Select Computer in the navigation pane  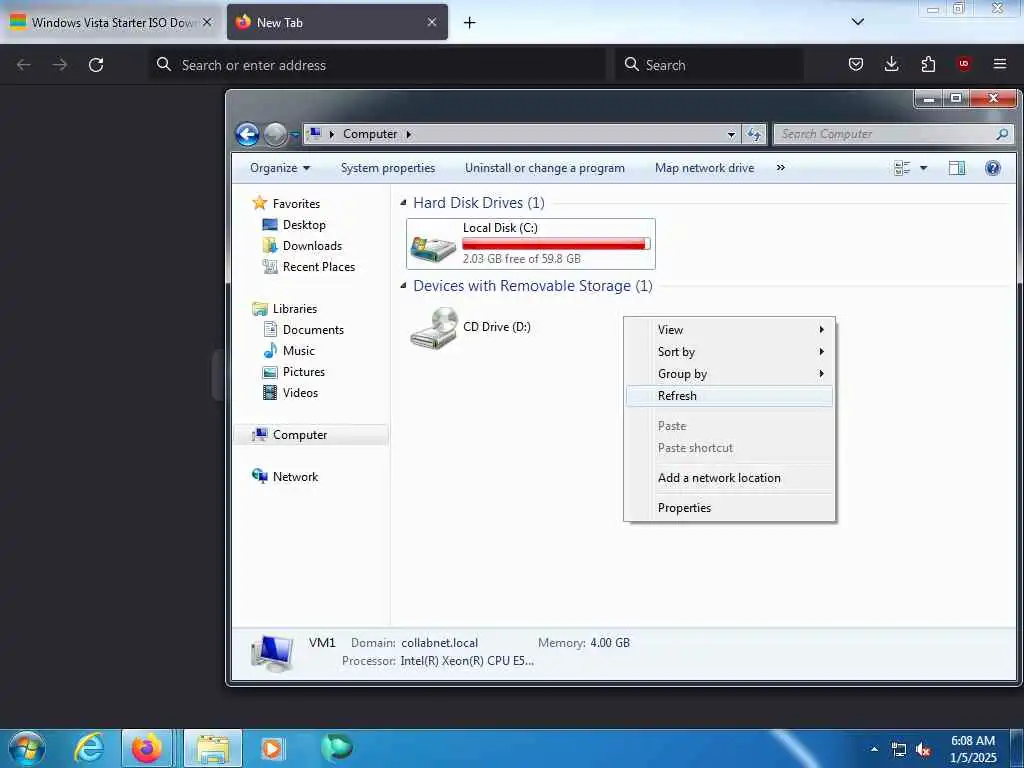[311, 435]
